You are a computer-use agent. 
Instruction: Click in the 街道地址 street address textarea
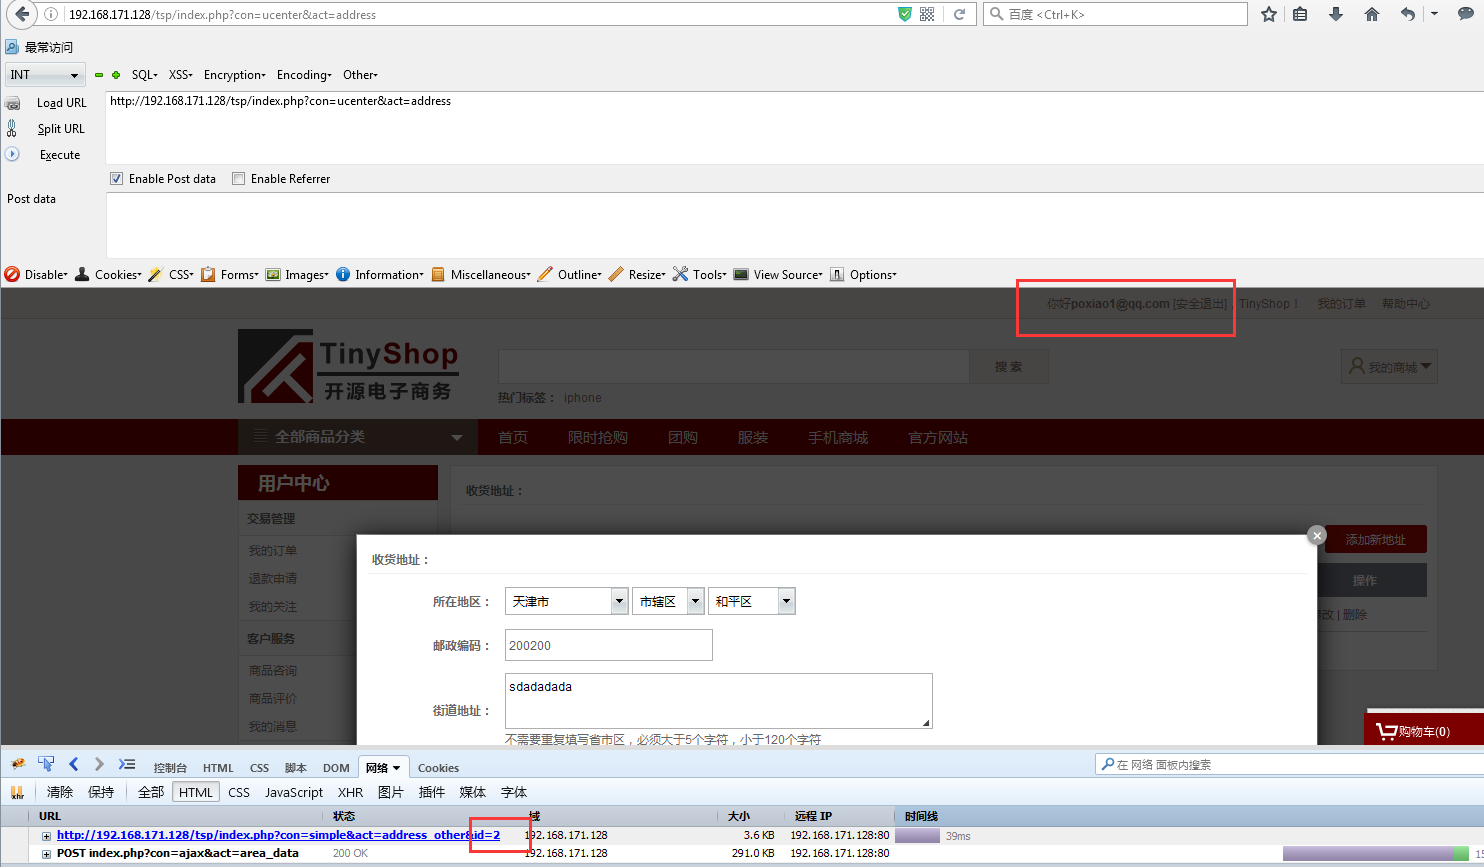(719, 701)
